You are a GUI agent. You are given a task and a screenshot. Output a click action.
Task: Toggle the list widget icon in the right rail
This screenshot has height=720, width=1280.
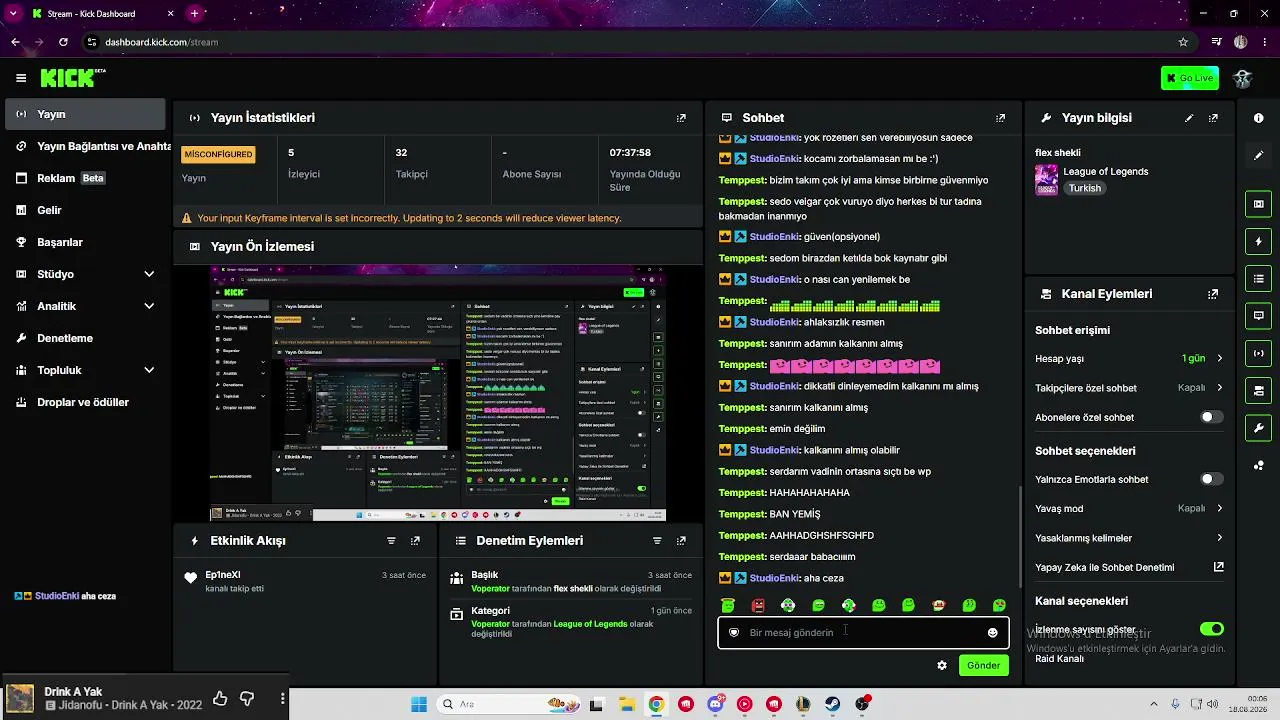[x=1258, y=279]
